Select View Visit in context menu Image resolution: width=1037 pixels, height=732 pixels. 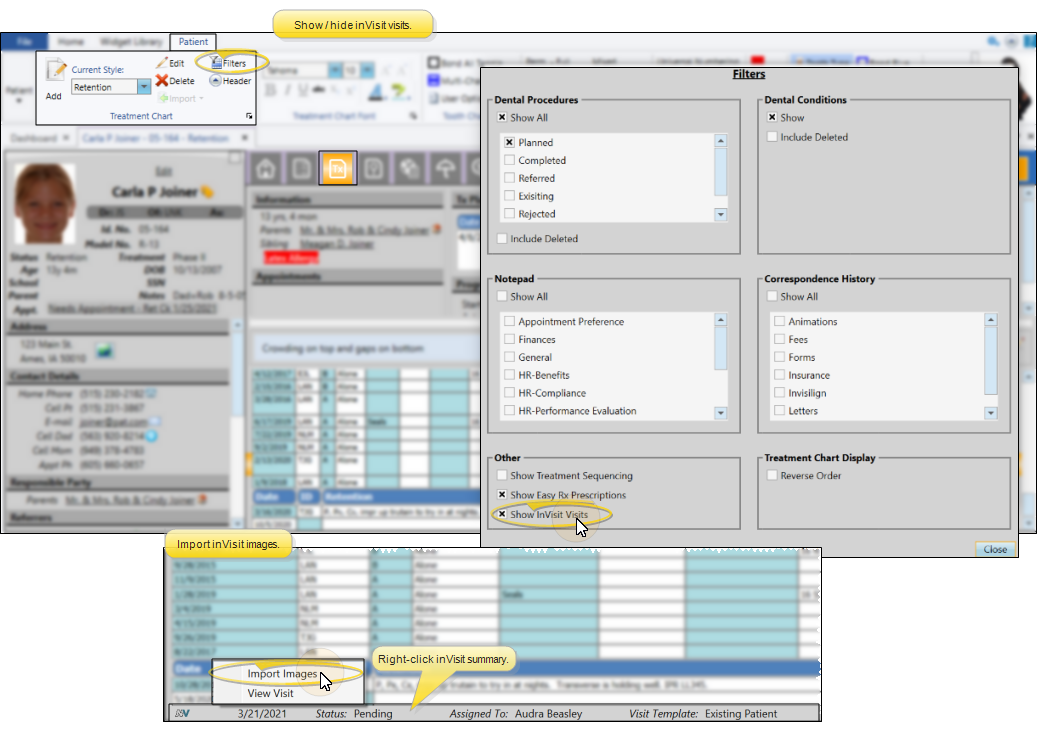(x=270, y=693)
